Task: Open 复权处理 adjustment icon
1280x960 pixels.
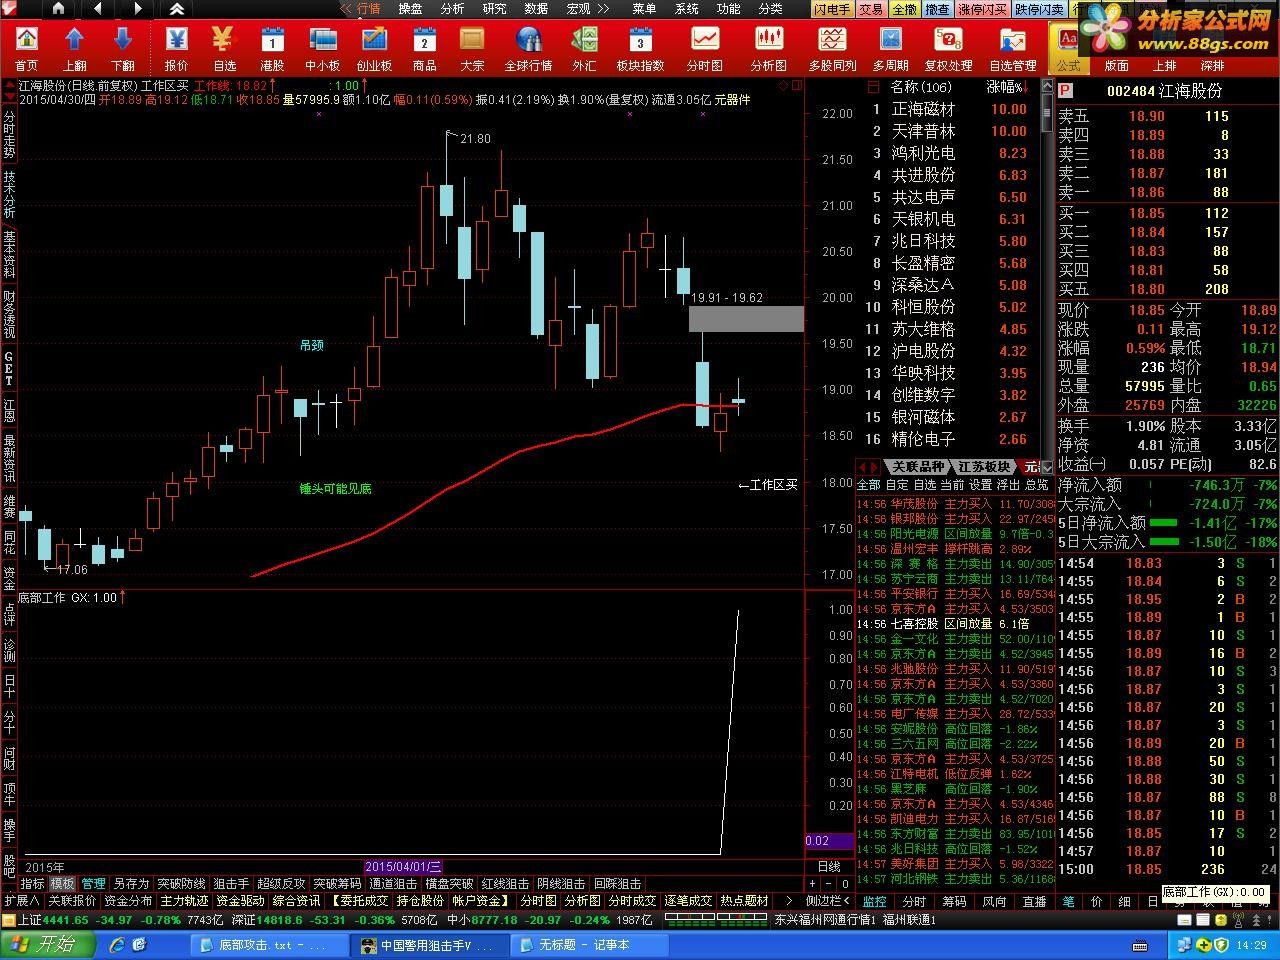Action: click(x=948, y=48)
